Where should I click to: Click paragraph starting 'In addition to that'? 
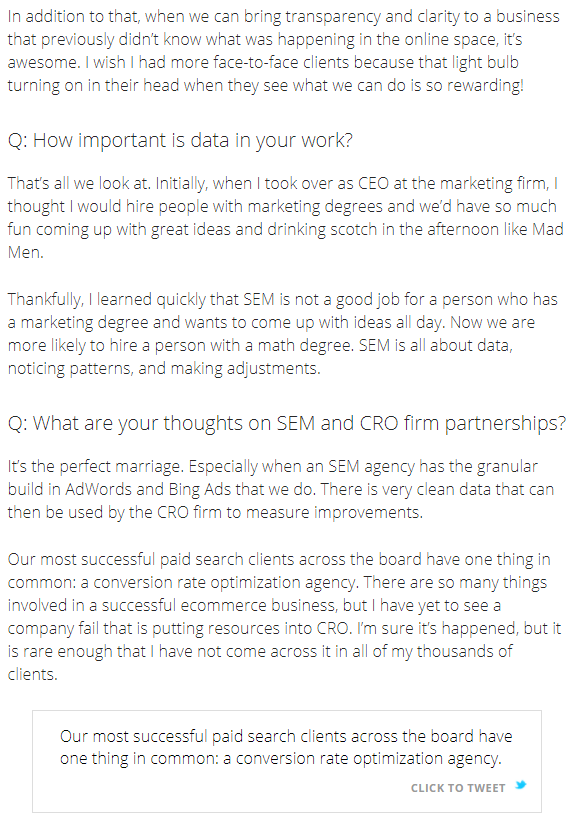(x=283, y=51)
